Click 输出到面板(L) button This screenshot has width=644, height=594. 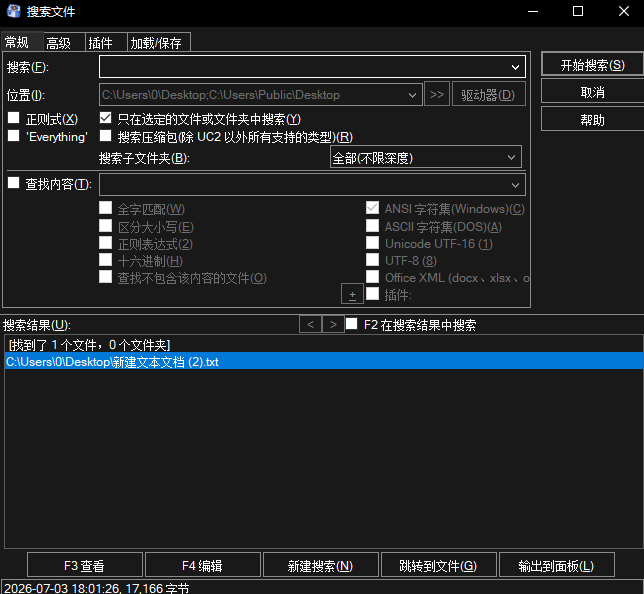[x=557, y=565]
